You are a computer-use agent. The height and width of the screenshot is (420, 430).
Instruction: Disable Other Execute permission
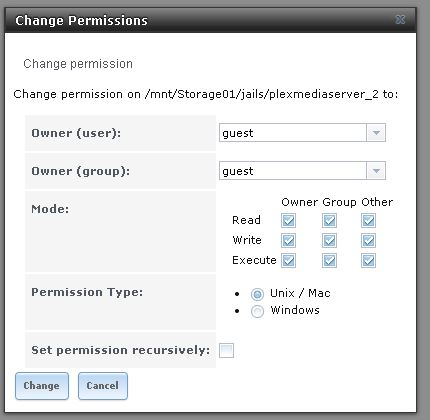368,260
